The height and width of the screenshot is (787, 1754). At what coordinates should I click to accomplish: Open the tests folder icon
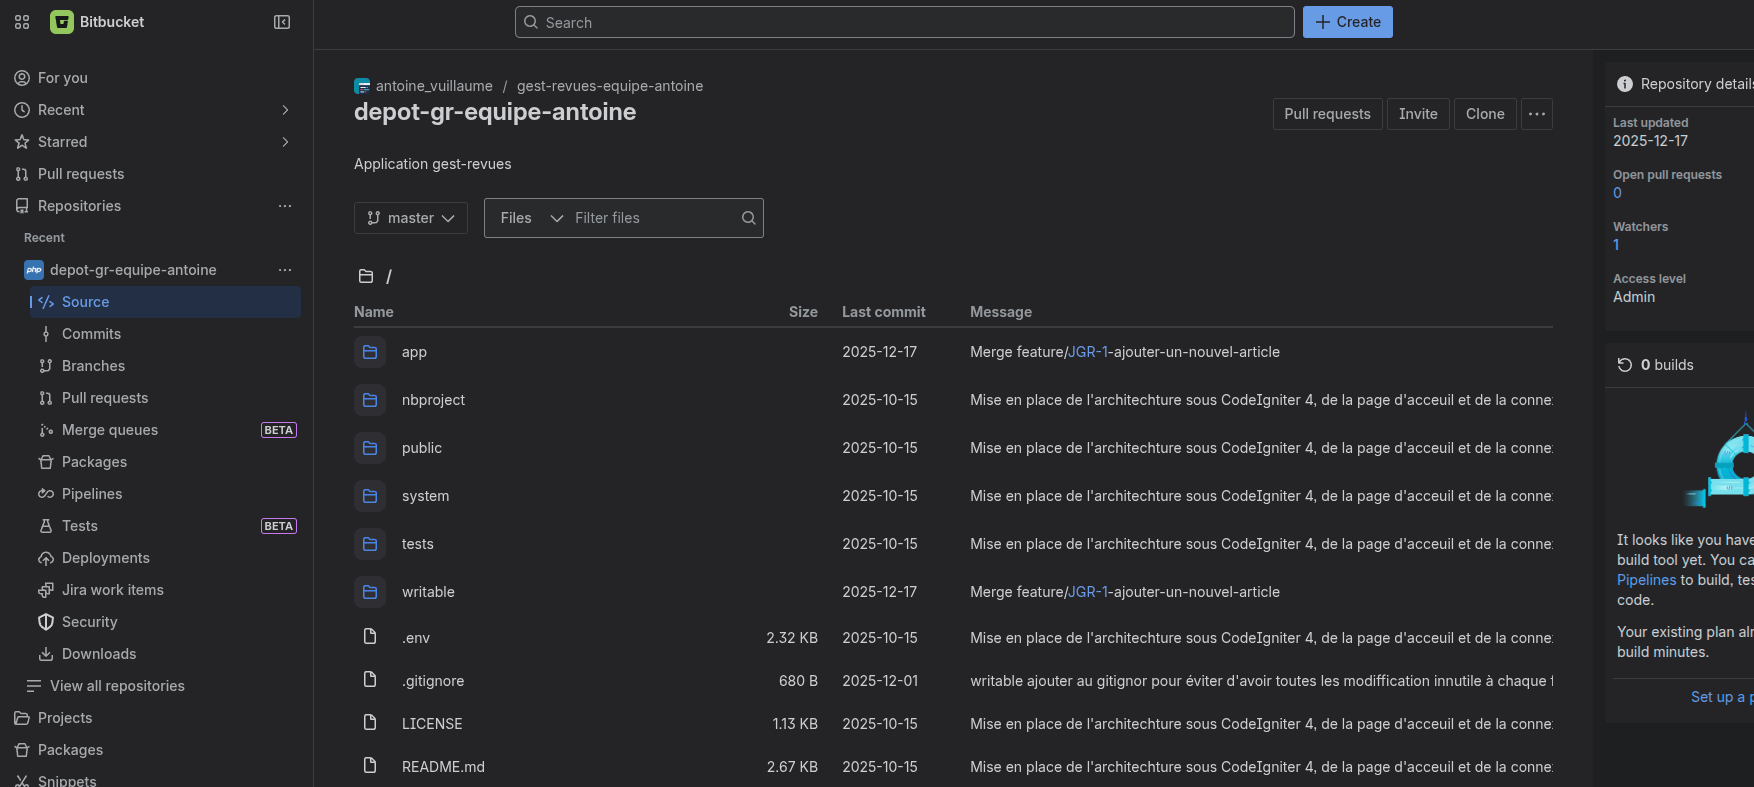coord(370,544)
